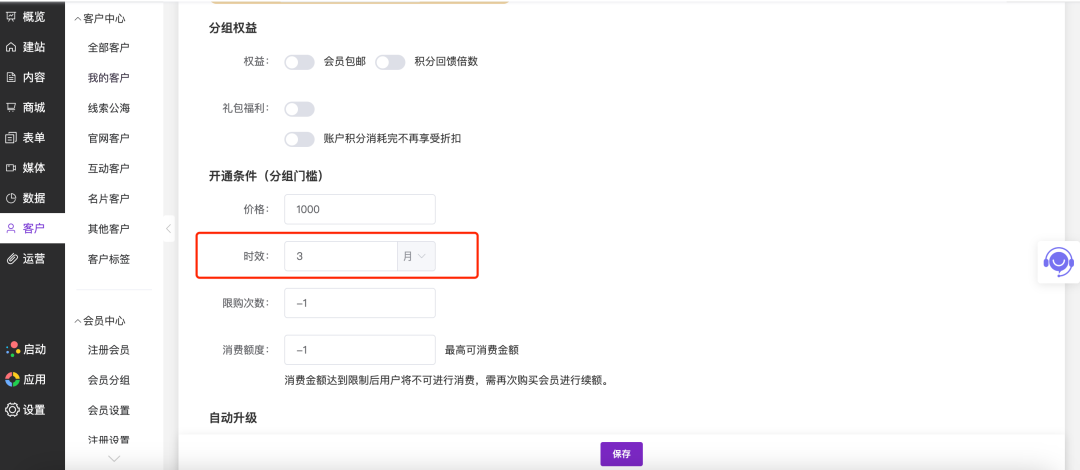This screenshot has width=1080, height=470.
Task: Open 会员设置 menu item
Action: click(109, 410)
